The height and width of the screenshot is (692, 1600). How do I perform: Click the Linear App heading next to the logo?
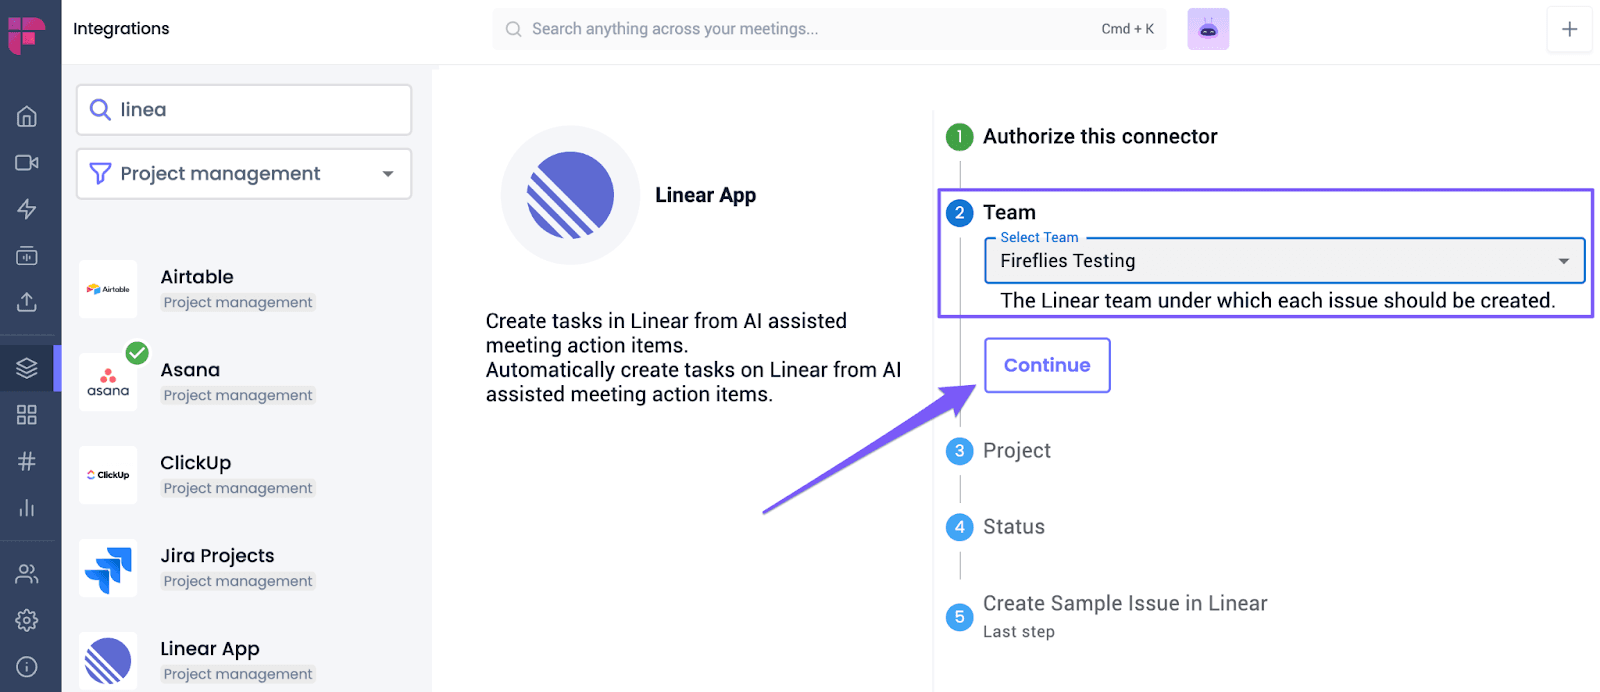(705, 195)
